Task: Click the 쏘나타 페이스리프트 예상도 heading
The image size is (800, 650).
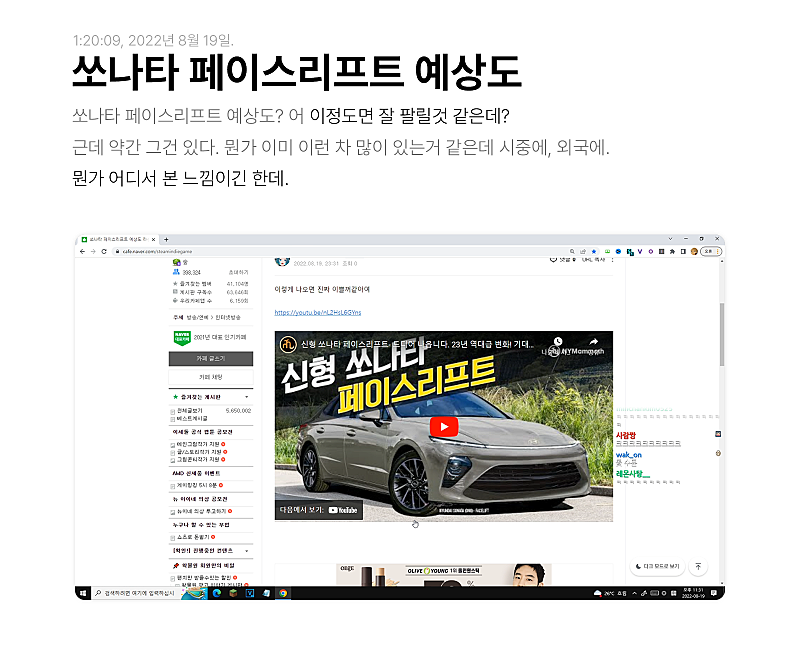Action: (x=297, y=72)
